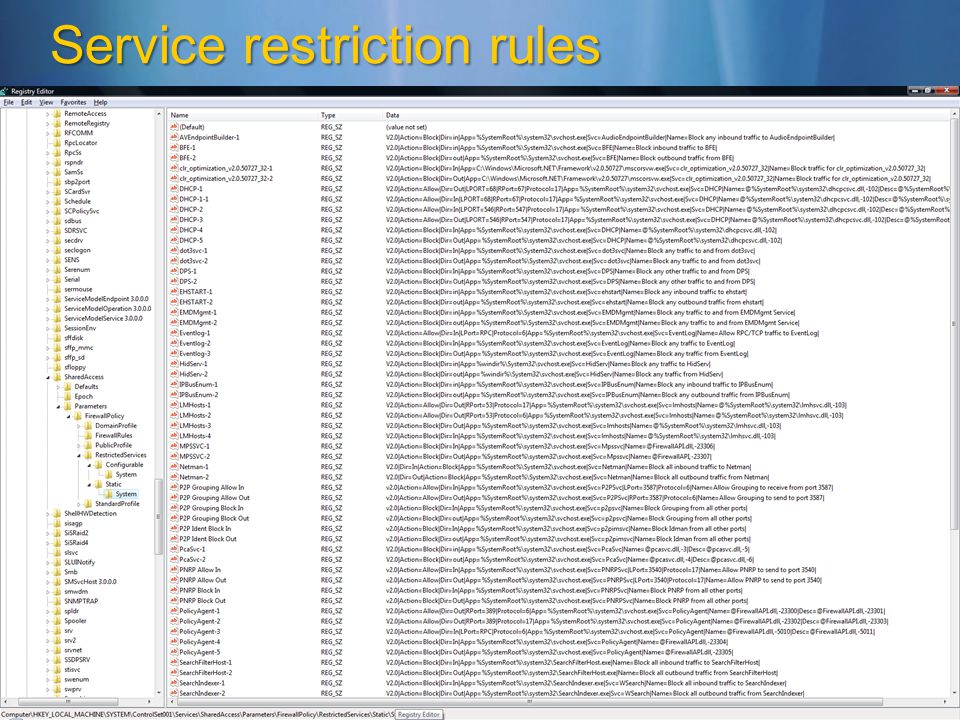Select the SSDPSRV folder icon
This screenshot has width=960, height=720.
58,659
